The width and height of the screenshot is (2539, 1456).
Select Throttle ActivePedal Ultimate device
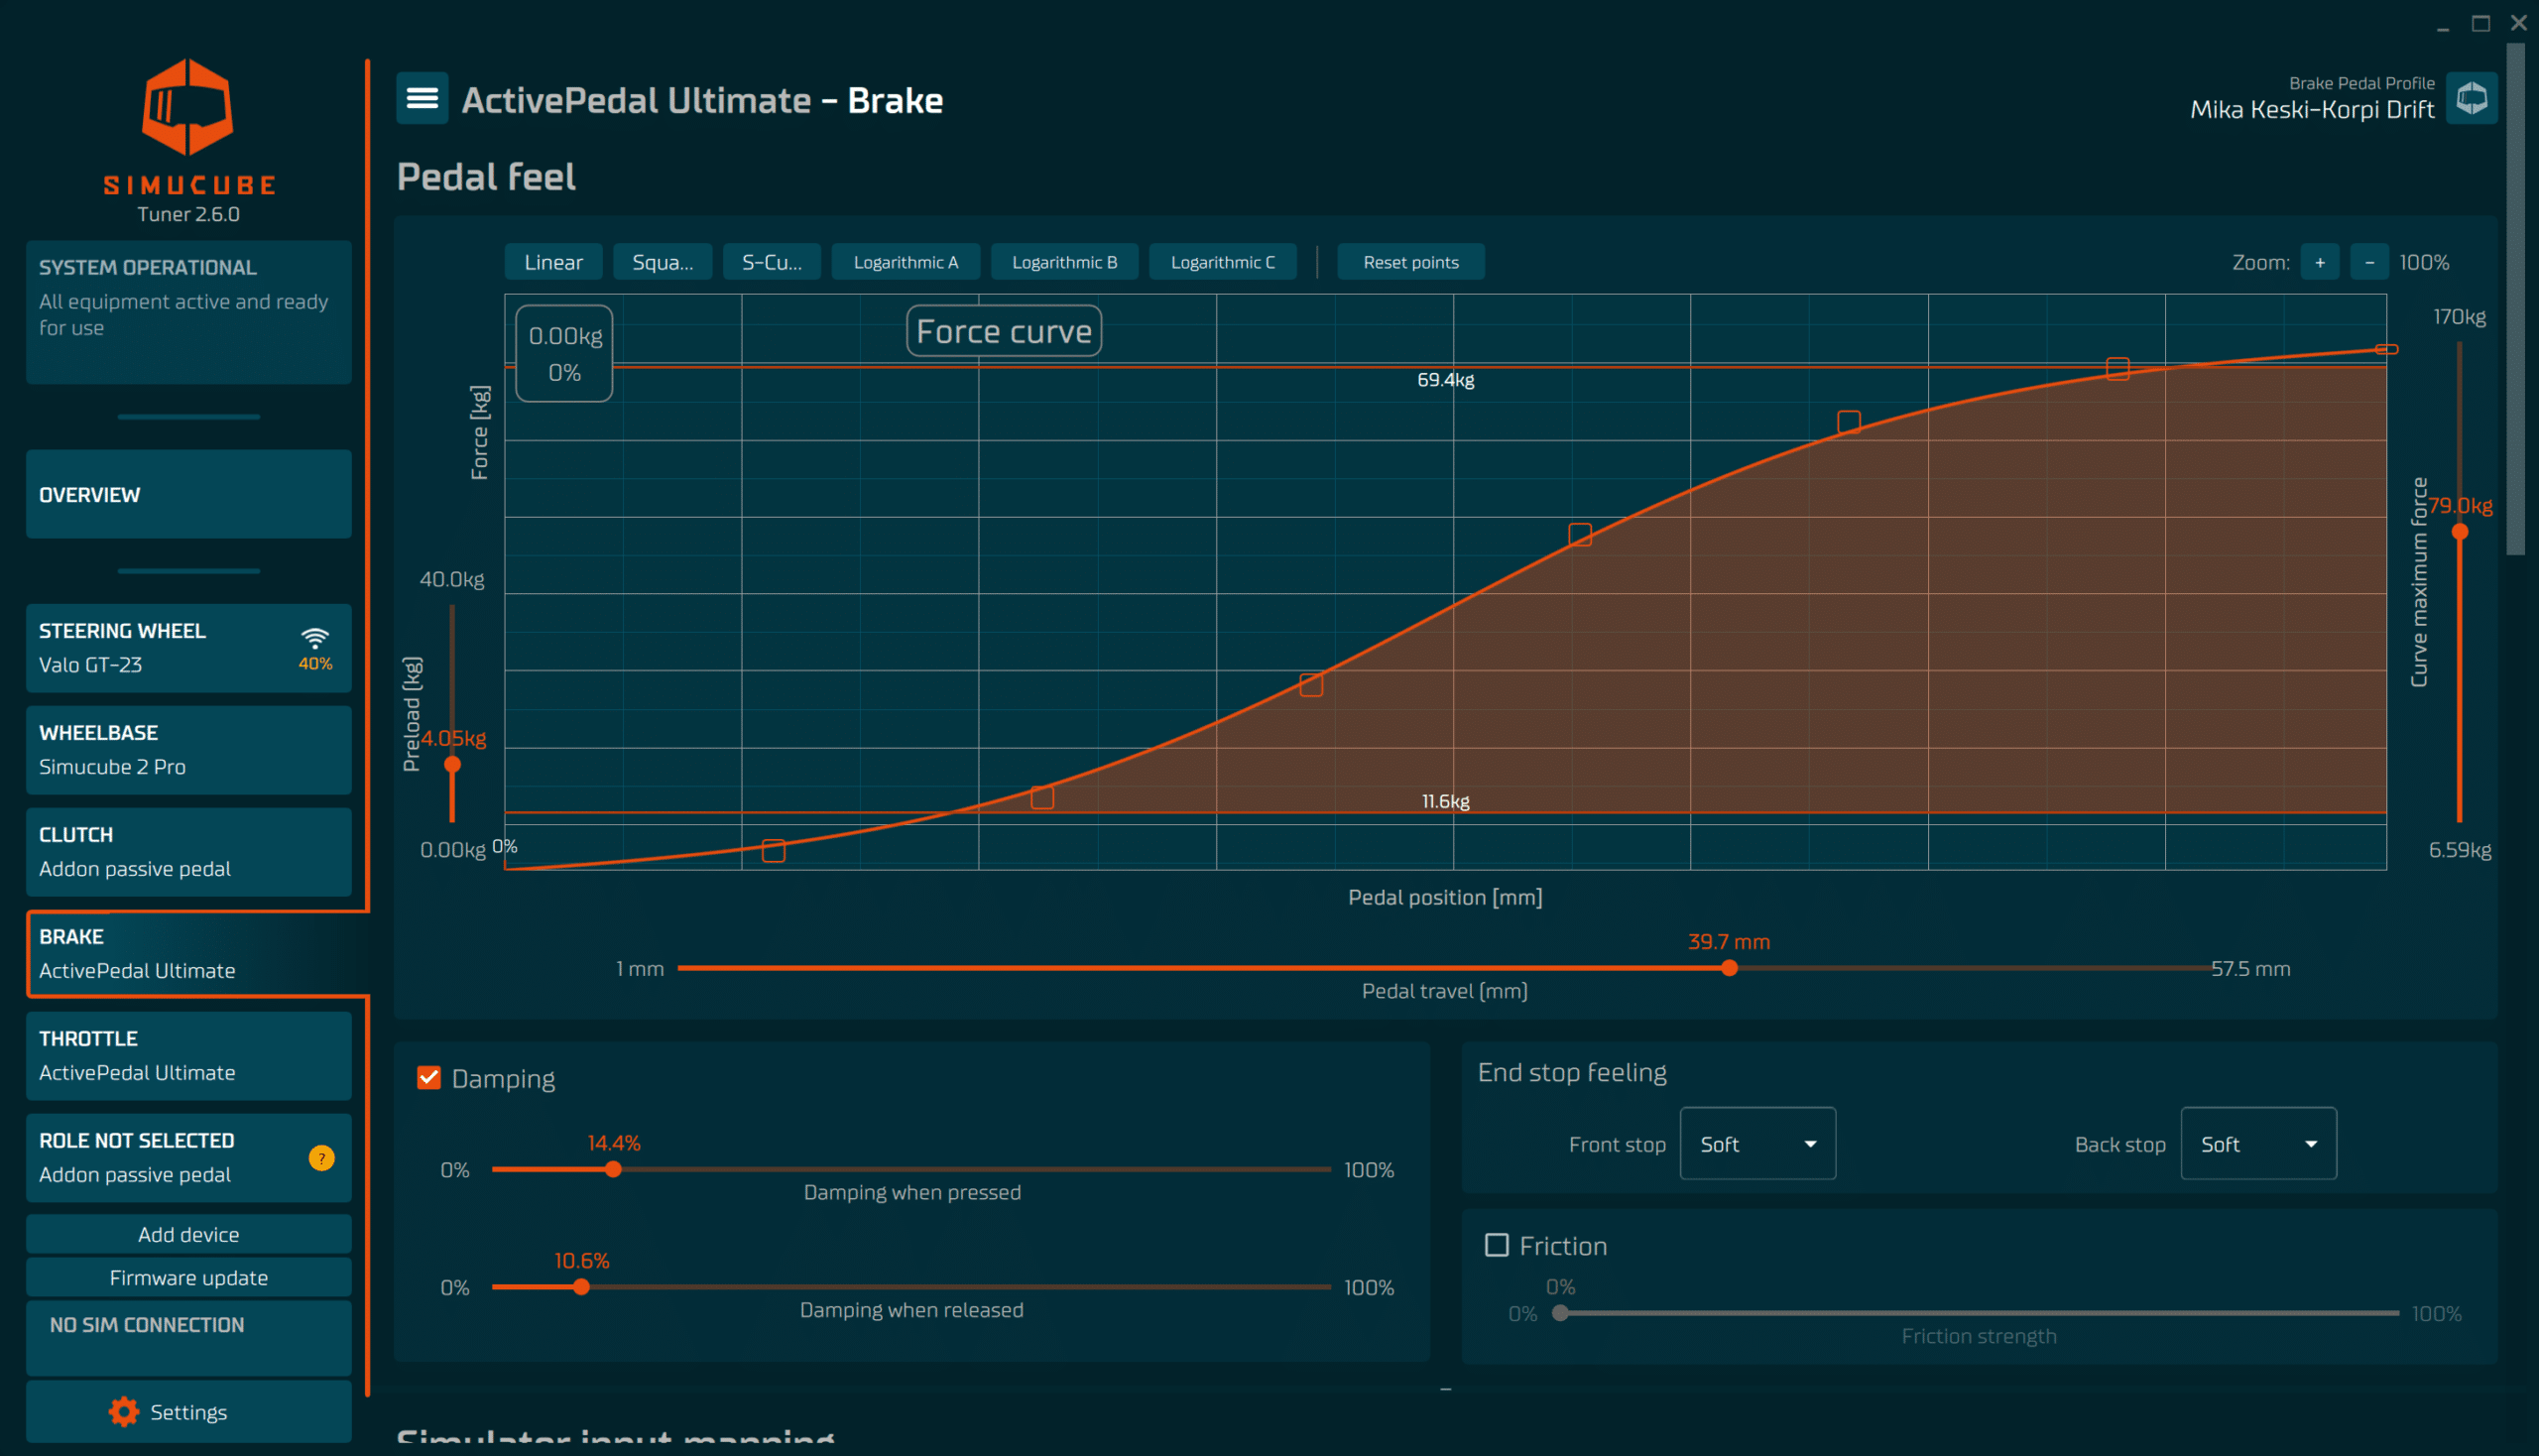coord(188,1055)
